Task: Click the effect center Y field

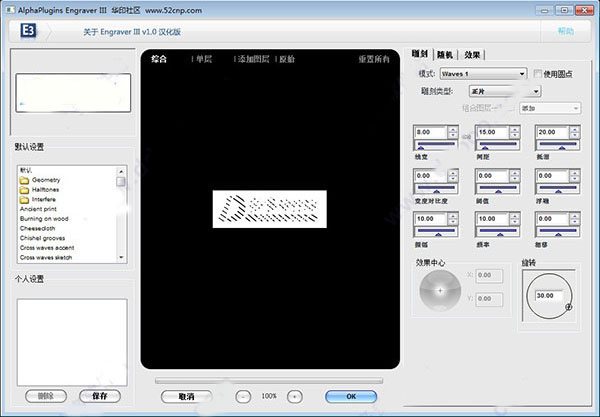Action: tap(489, 299)
